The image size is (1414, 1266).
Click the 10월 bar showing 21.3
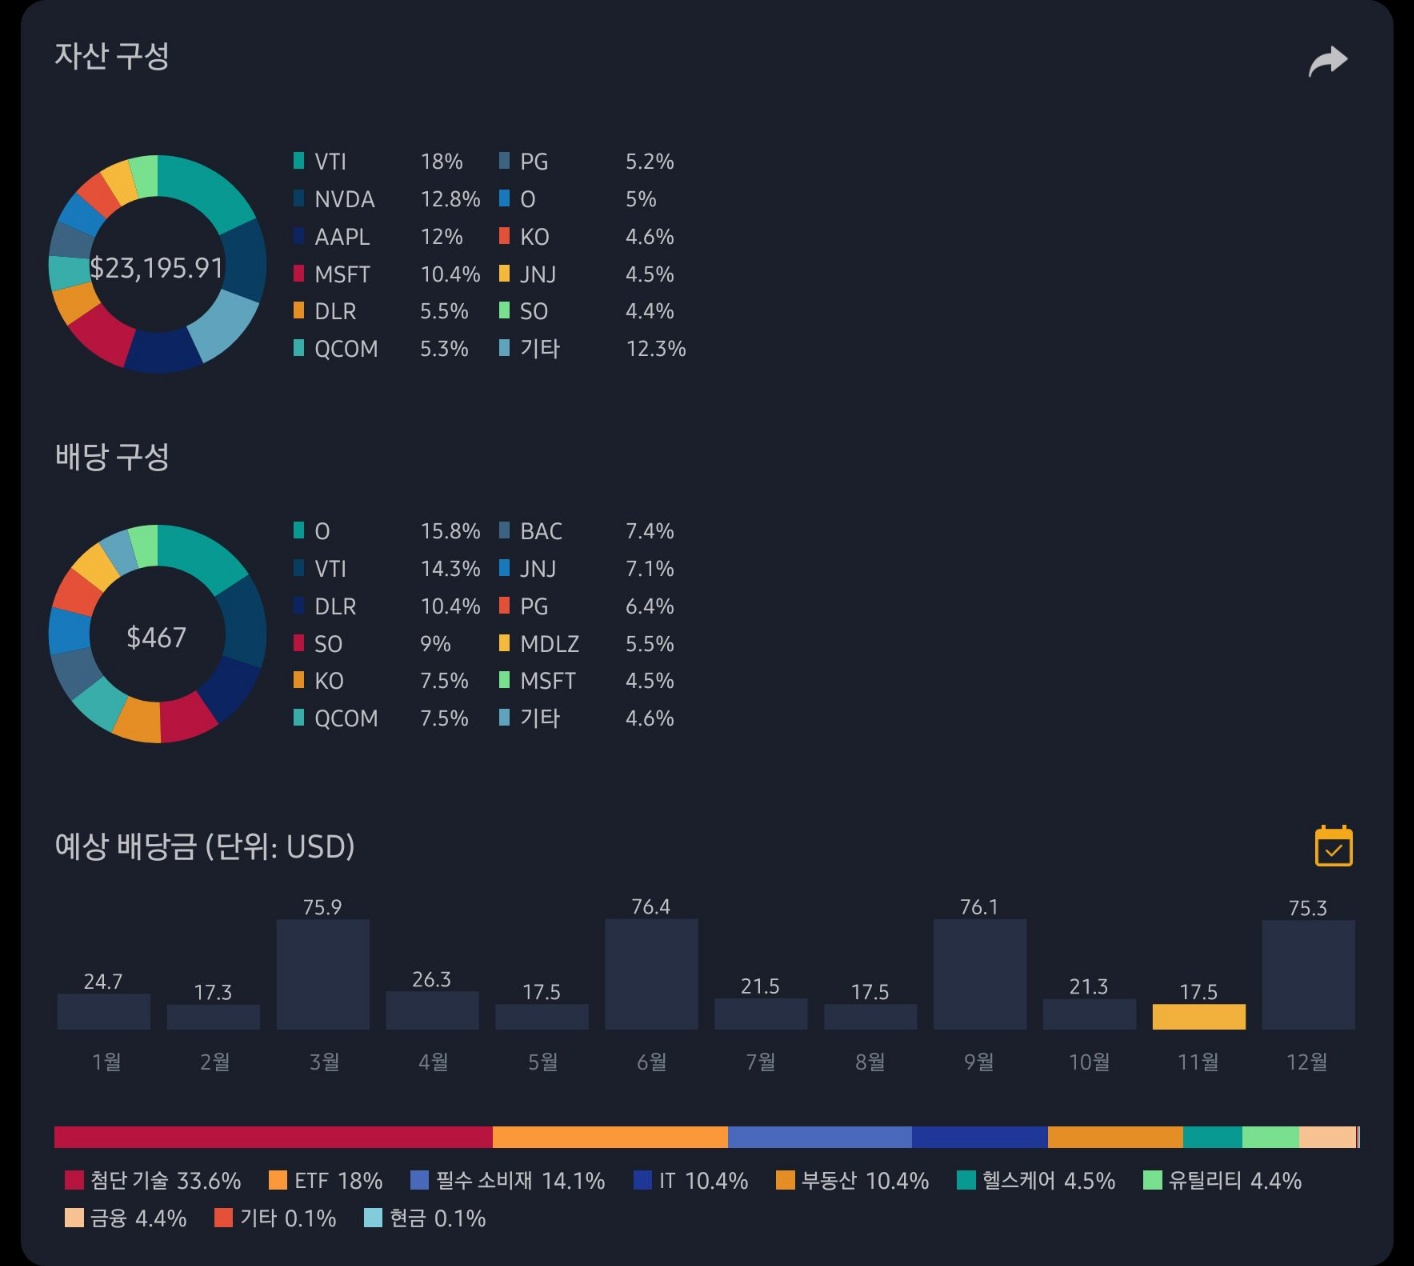click(1089, 1014)
